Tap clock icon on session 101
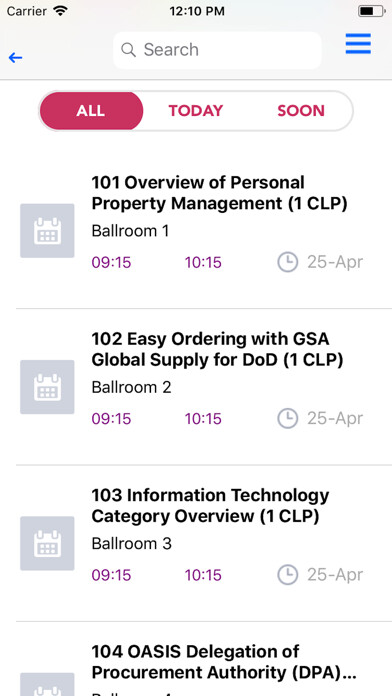 pos(288,262)
